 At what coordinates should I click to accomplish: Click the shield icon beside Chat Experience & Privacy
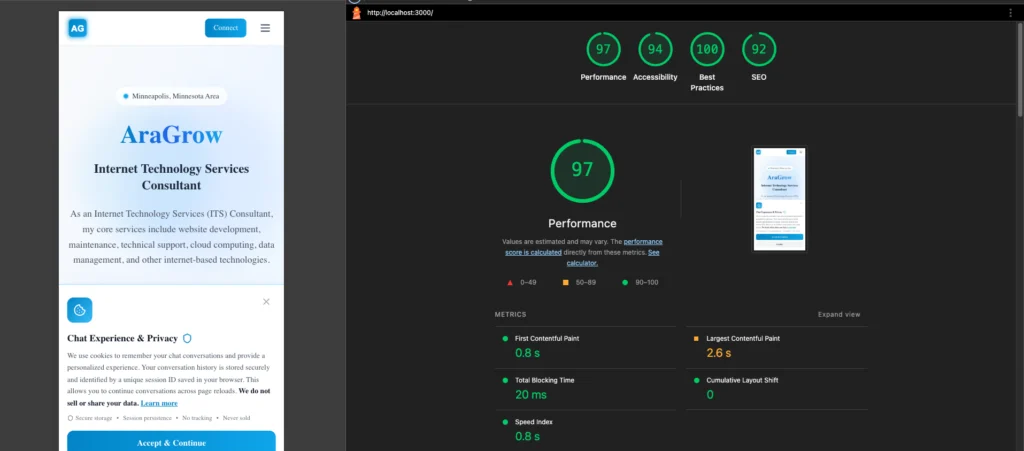pos(187,339)
